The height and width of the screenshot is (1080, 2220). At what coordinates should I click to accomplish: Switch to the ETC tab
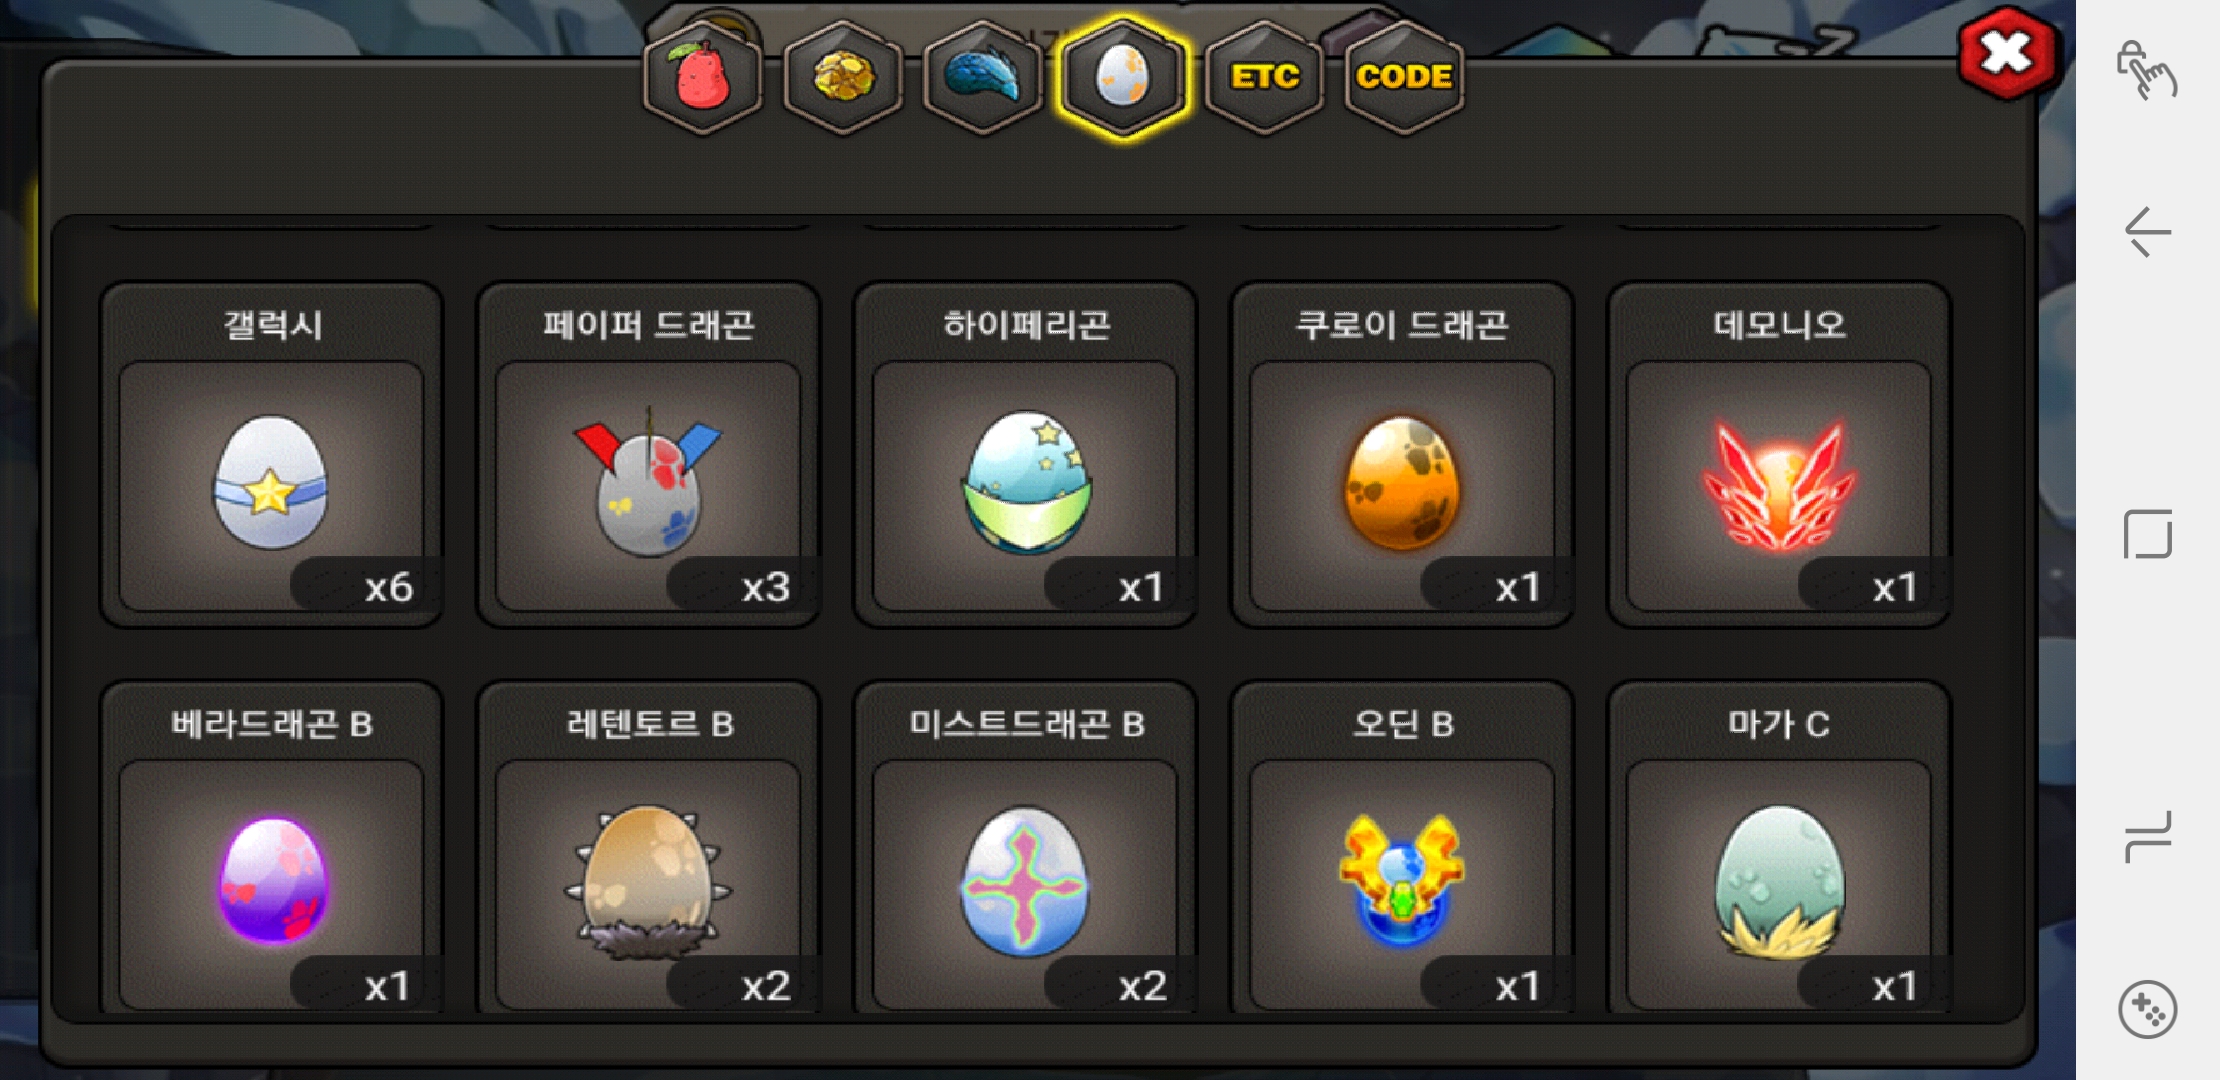[1265, 78]
